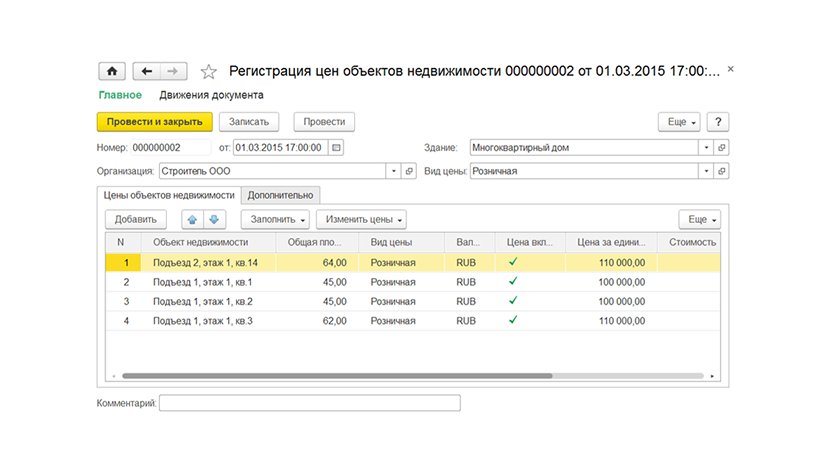The image size is (830, 469).
Task: Open the Заполнить dropdown
Action: point(275,219)
